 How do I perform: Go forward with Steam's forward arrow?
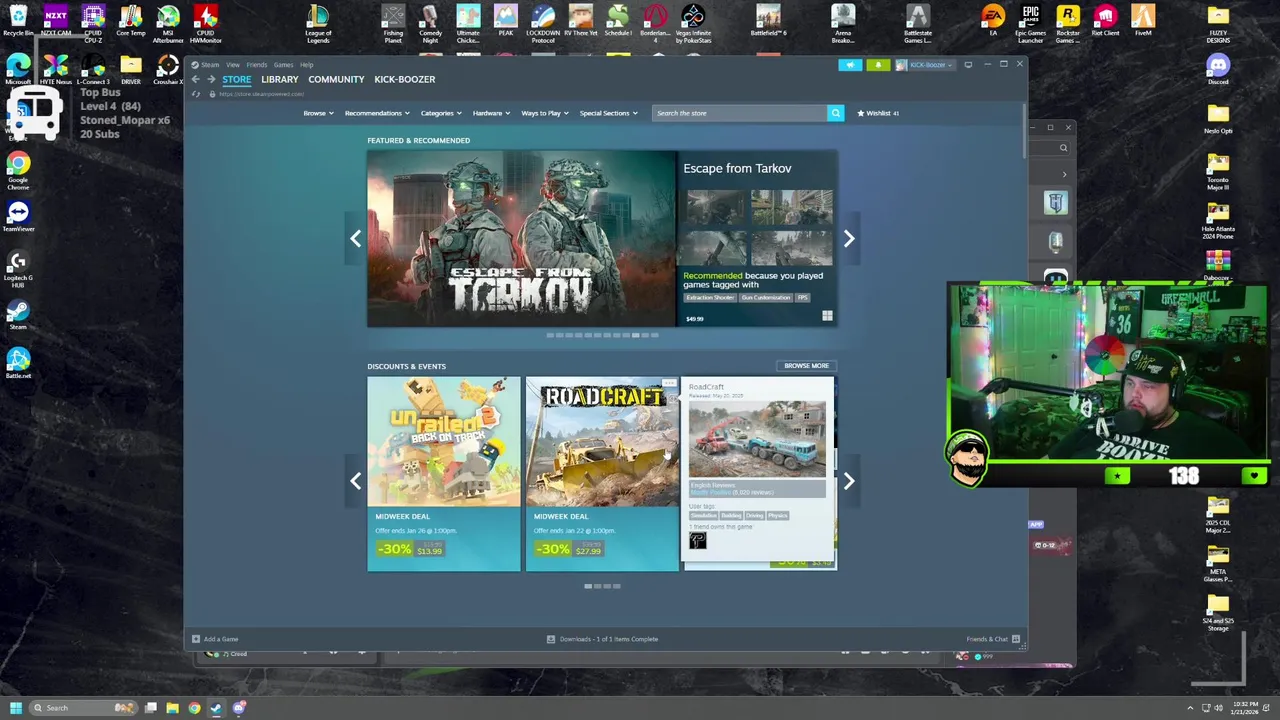click(x=210, y=79)
